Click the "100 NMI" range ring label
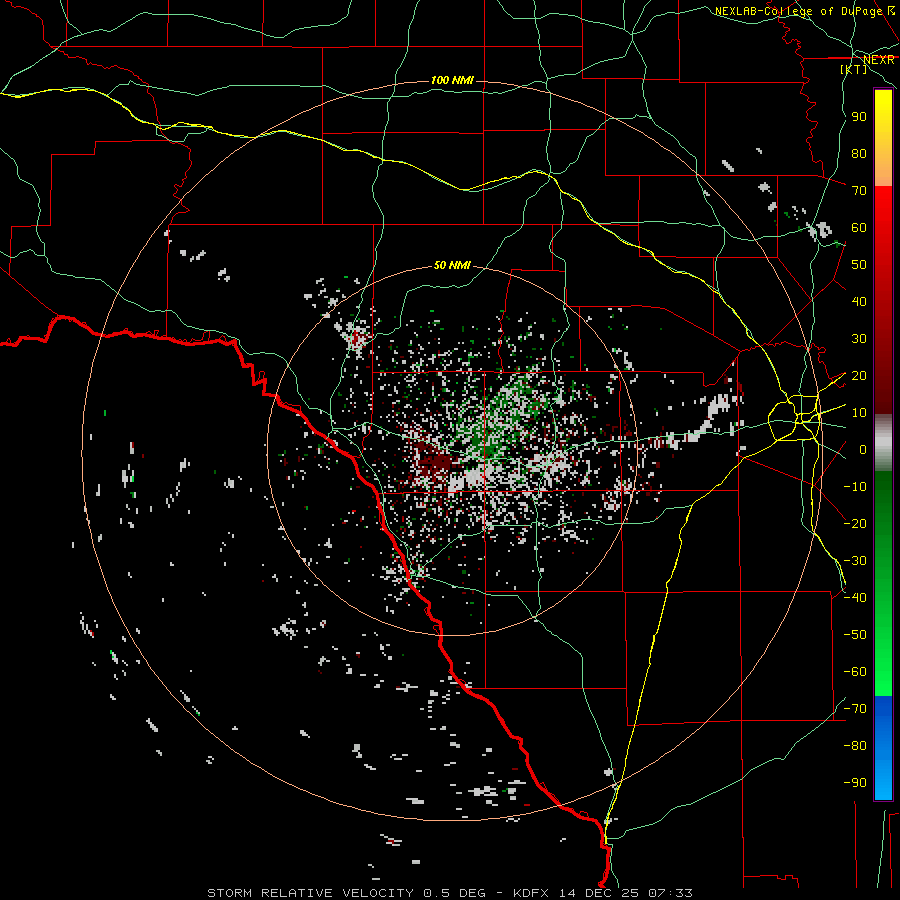Viewport: 900px width, 900px height. 452,80
